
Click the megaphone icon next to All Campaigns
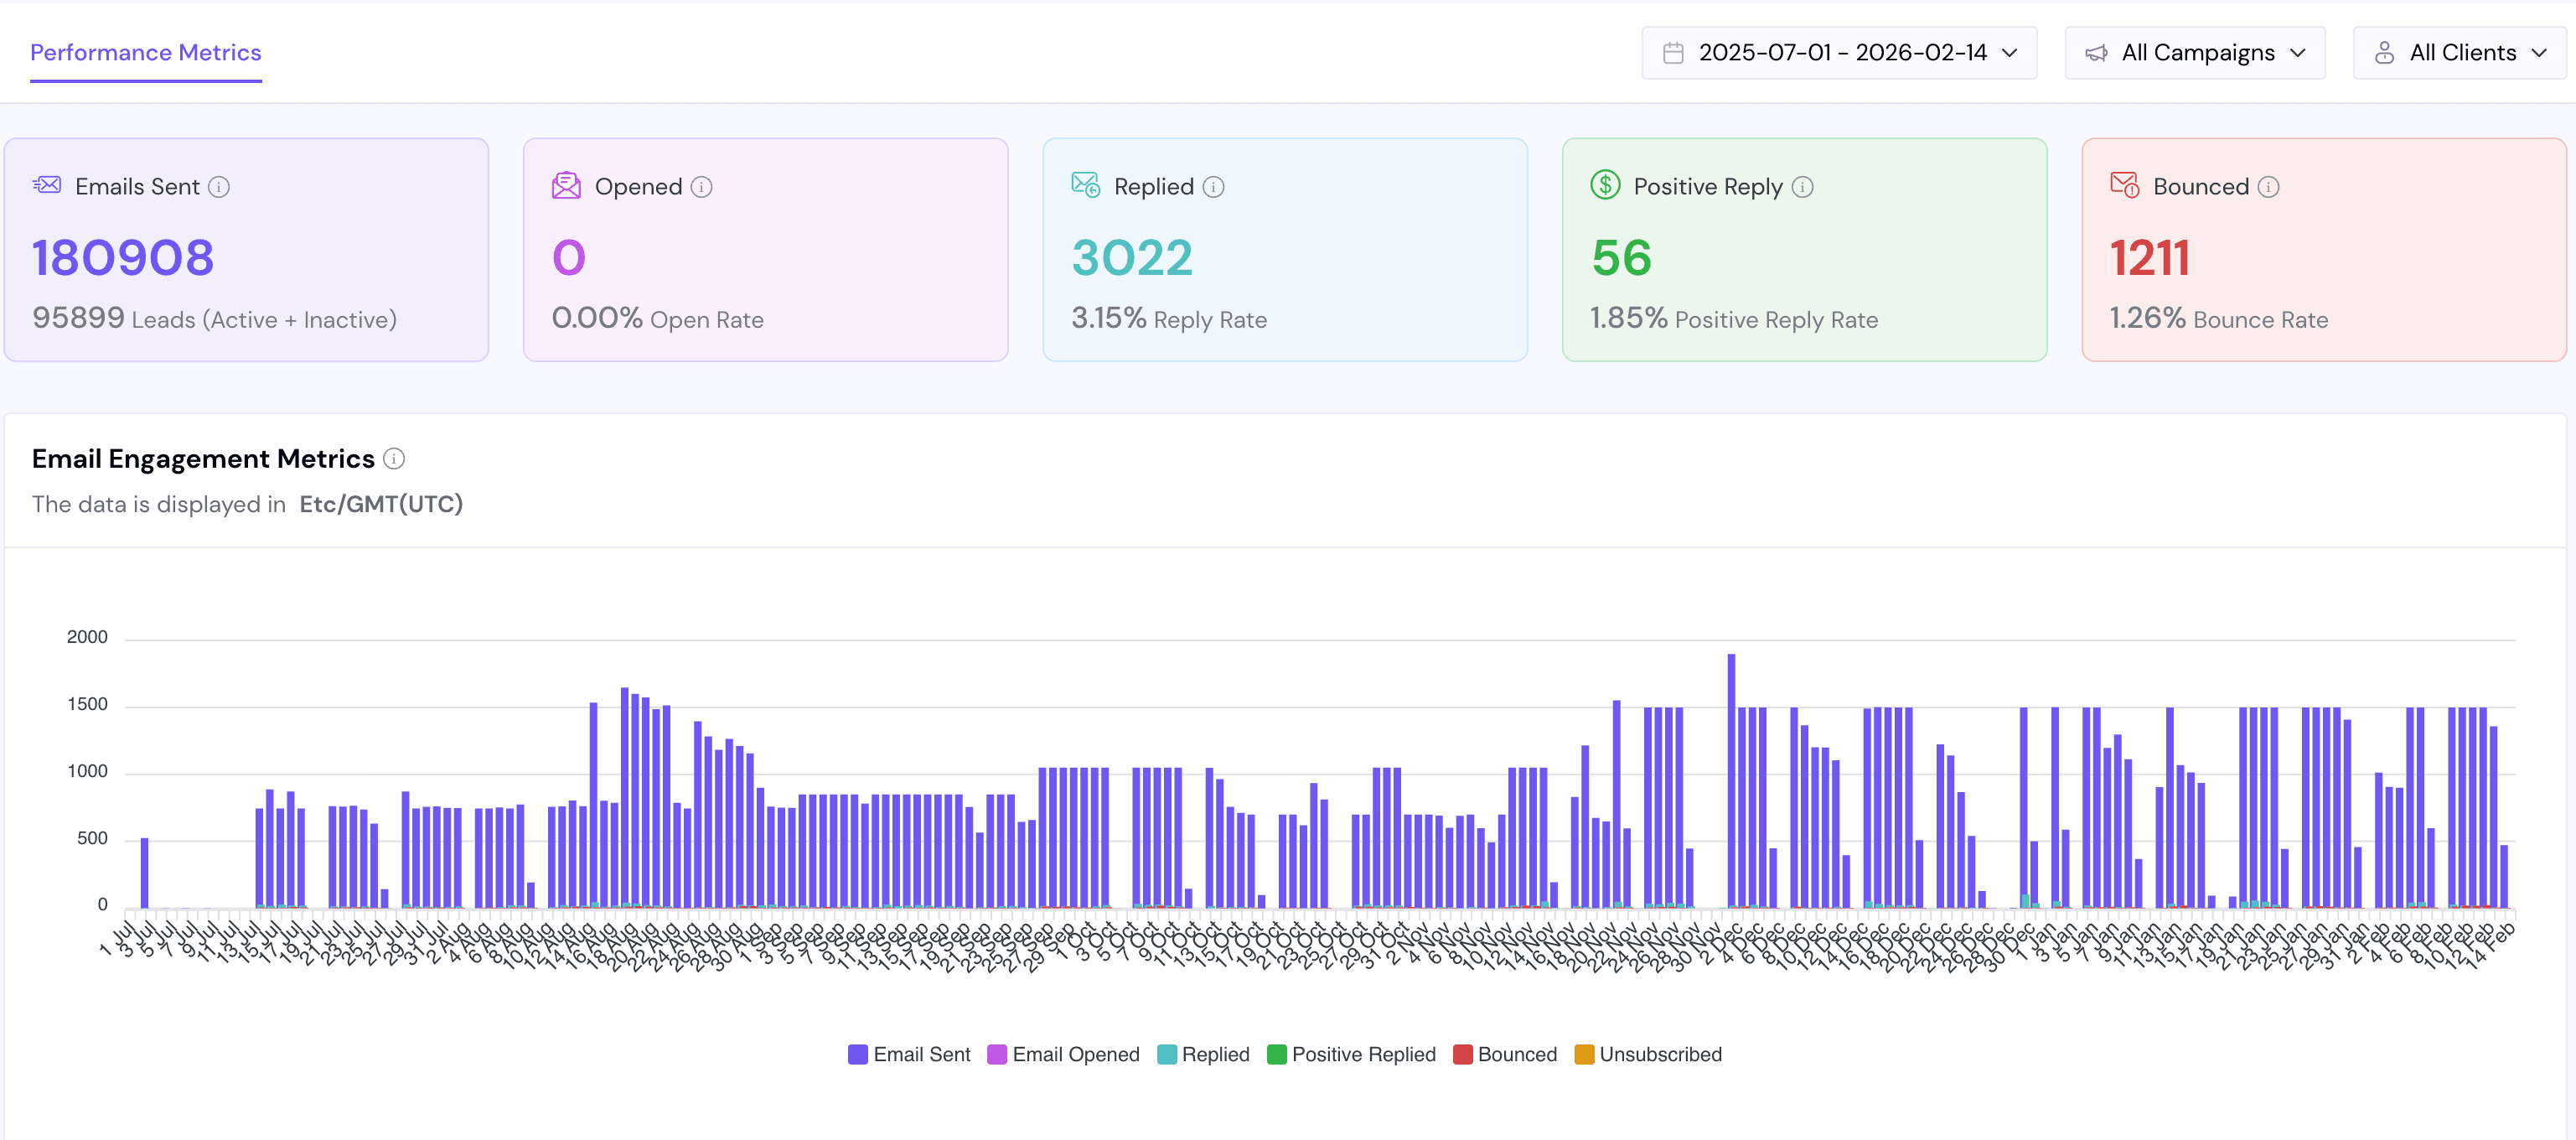[2096, 52]
